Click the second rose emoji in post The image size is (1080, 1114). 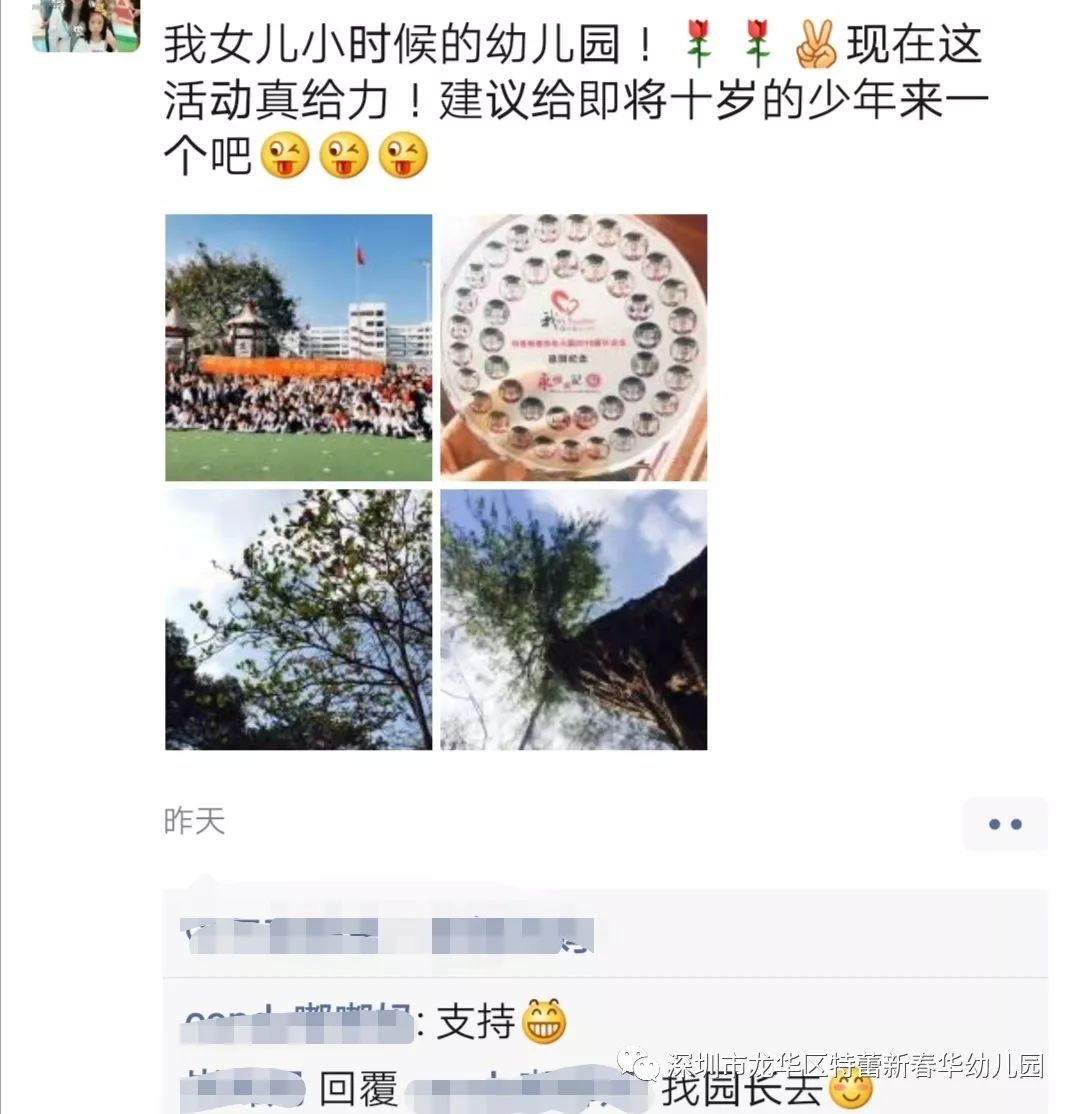tap(757, 44)
